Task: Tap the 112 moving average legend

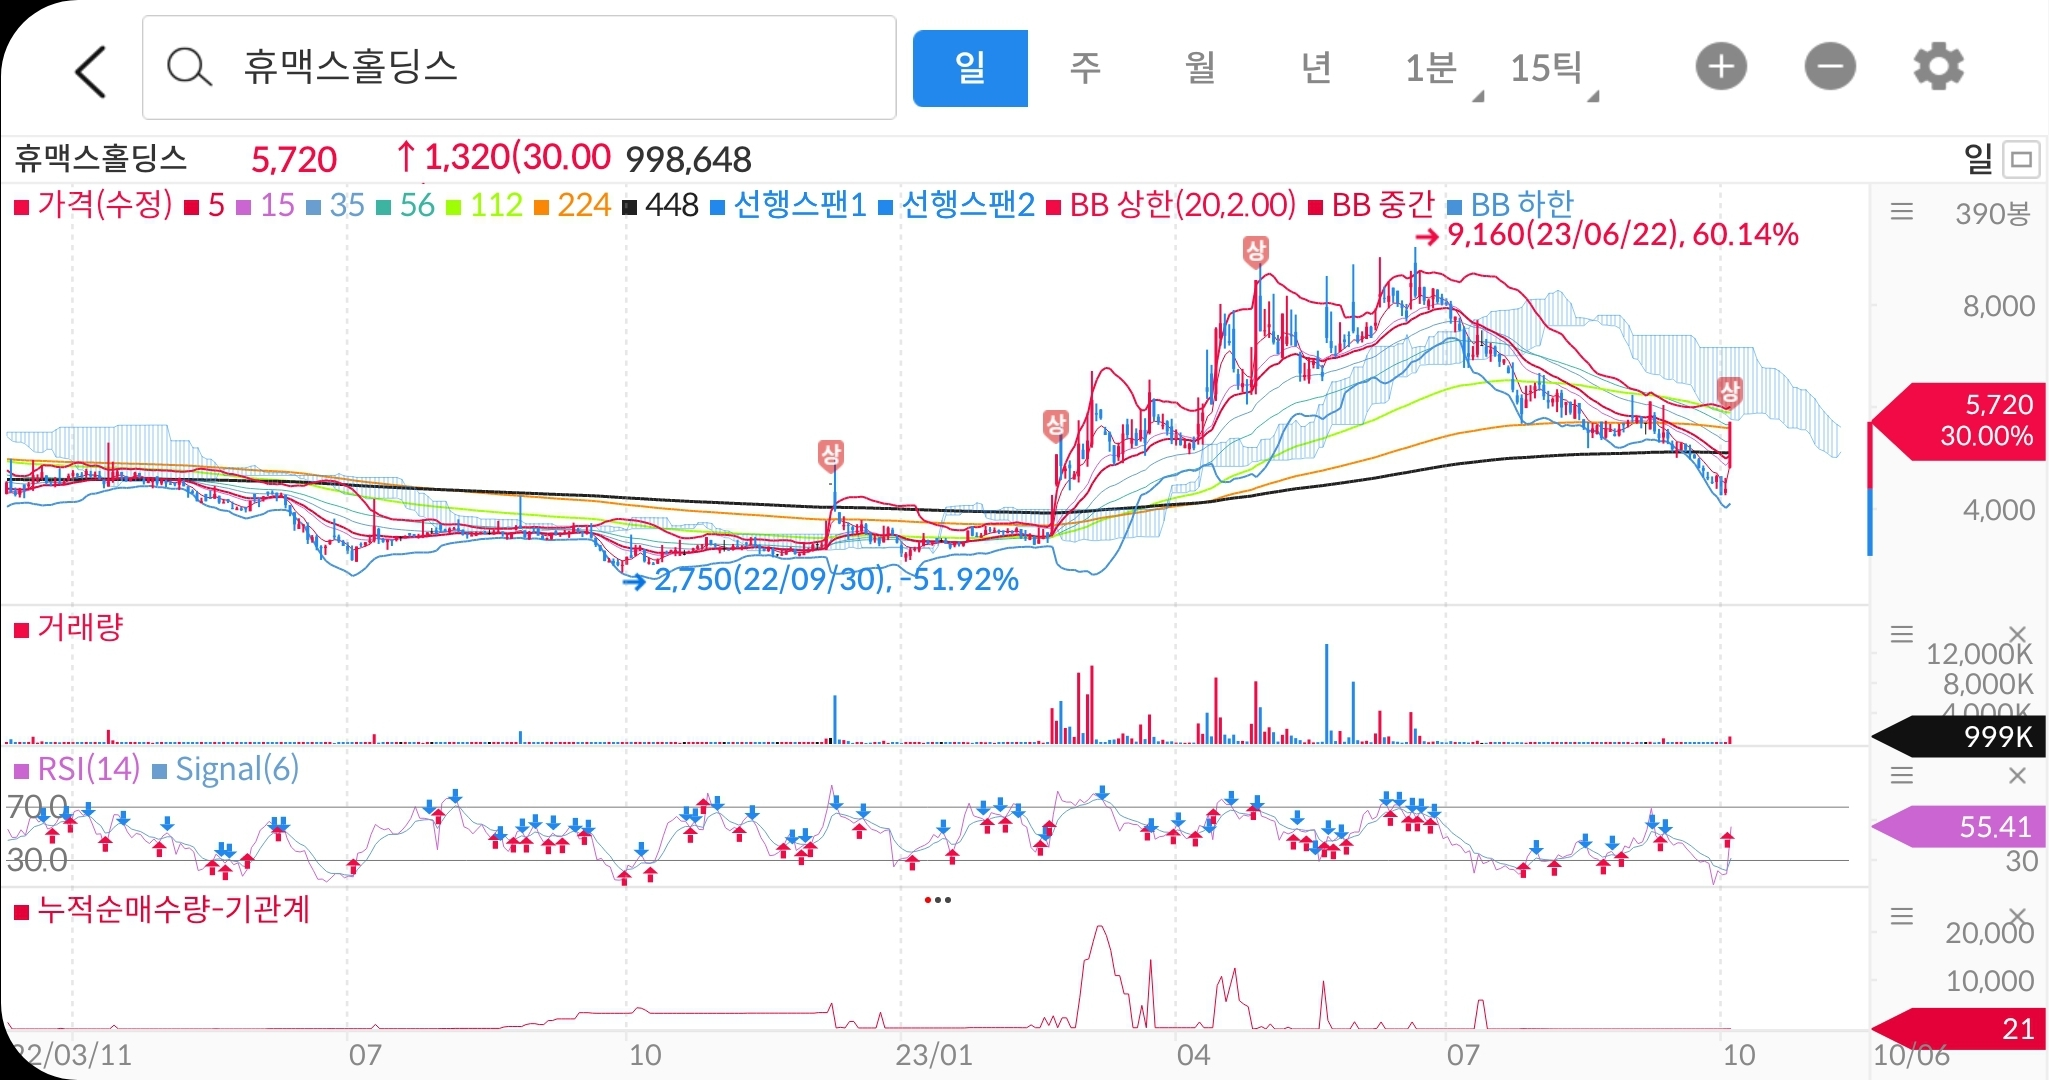Action: (484, 205)
